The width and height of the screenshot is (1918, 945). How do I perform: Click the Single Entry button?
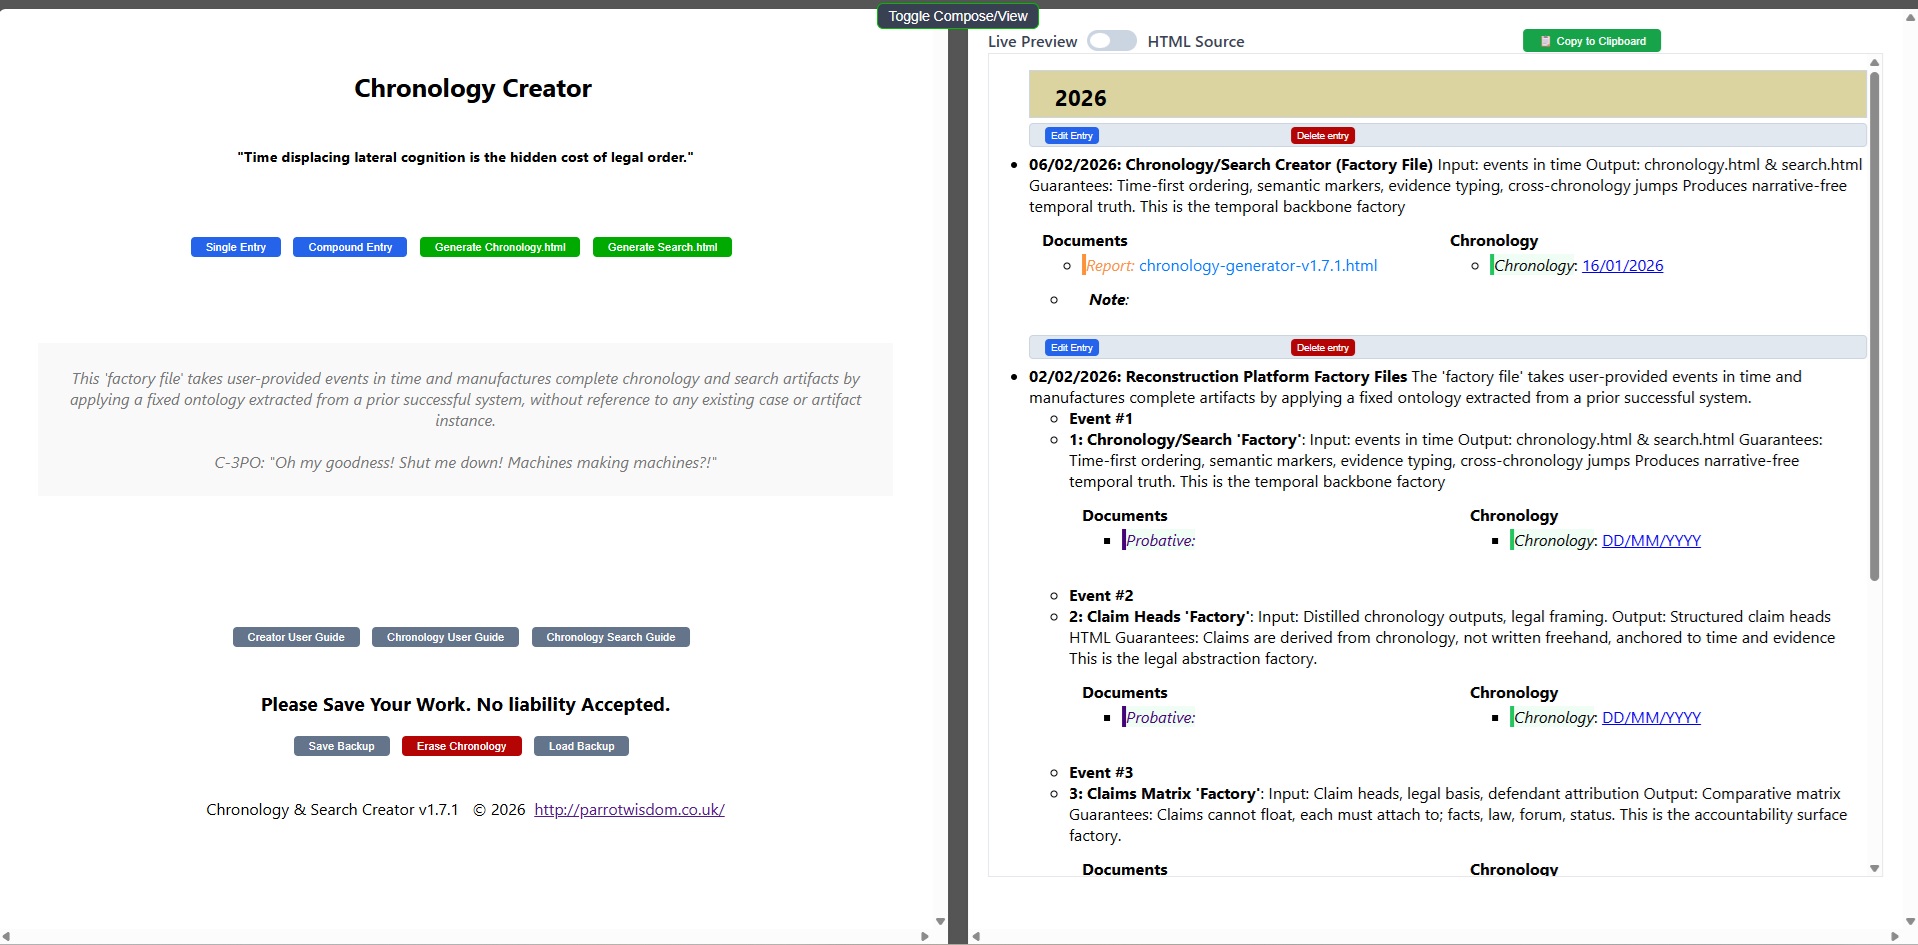235,247
